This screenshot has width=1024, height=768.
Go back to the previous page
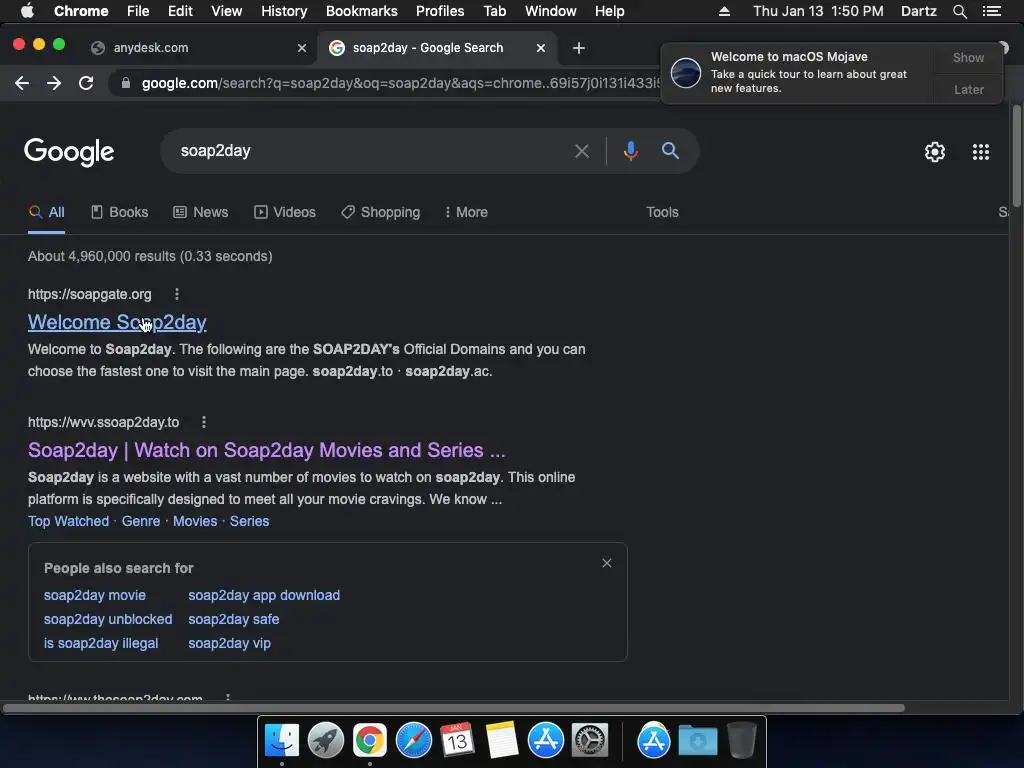point(22,83)
